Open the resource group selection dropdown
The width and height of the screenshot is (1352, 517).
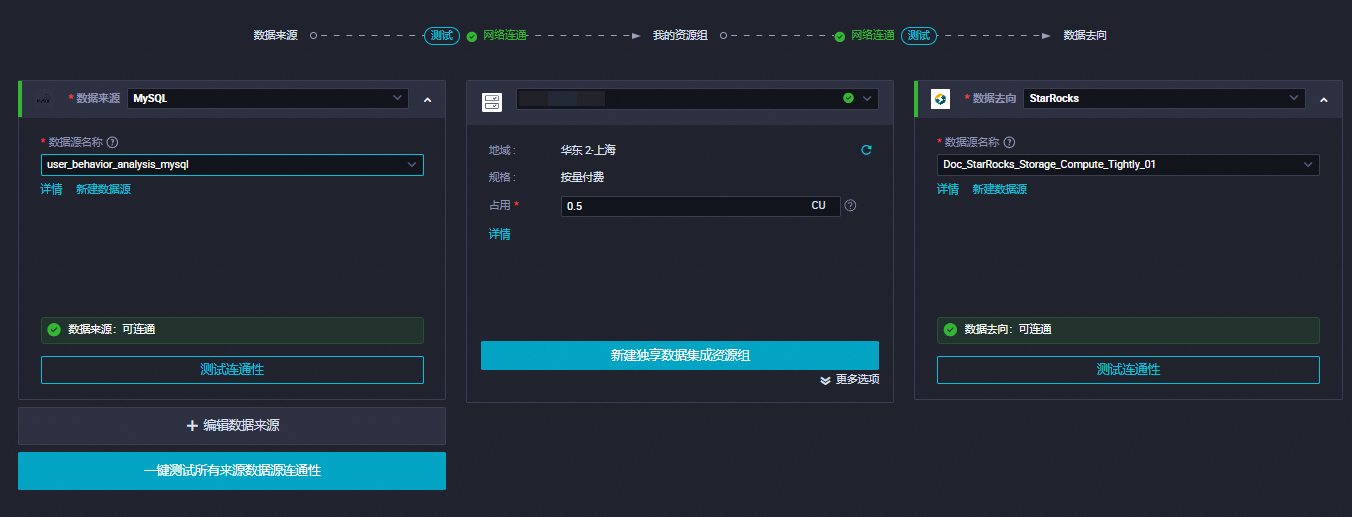[x=697, y=98]
